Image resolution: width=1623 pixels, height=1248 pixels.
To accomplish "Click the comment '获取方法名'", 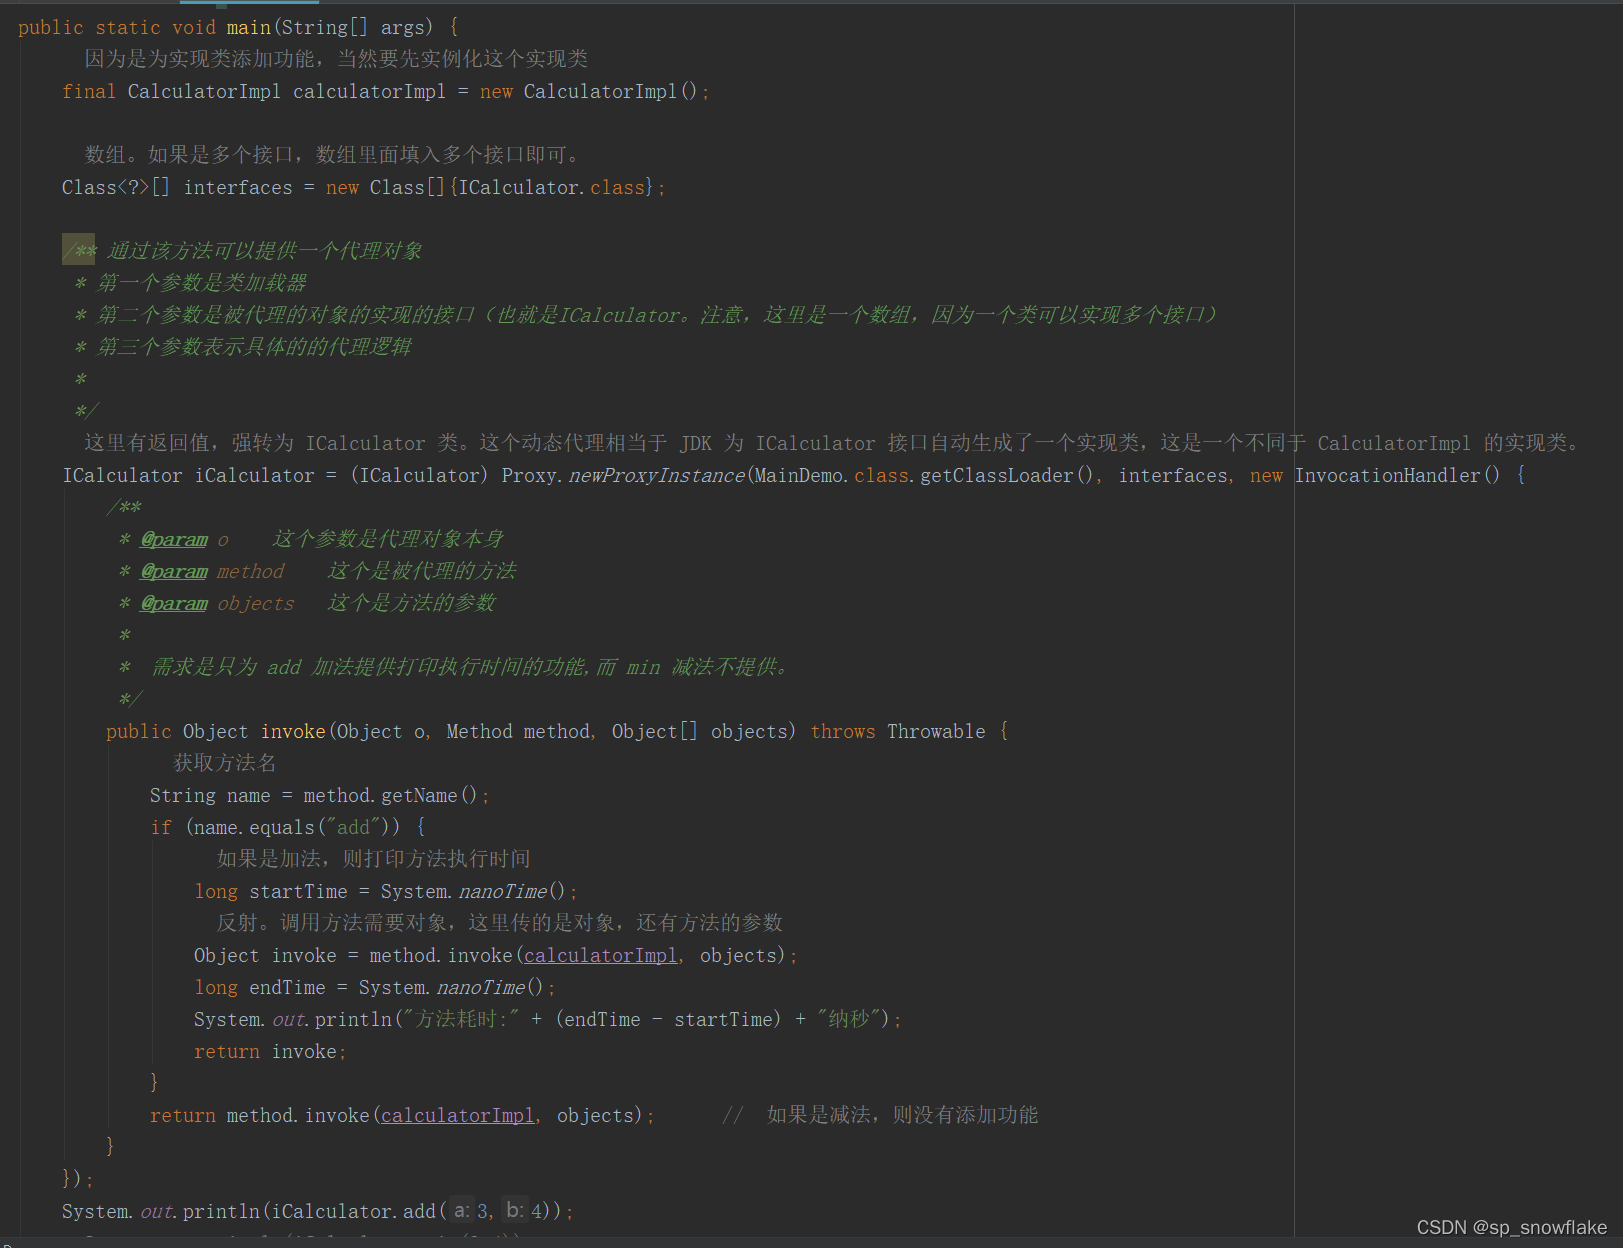I will [225, 763].
